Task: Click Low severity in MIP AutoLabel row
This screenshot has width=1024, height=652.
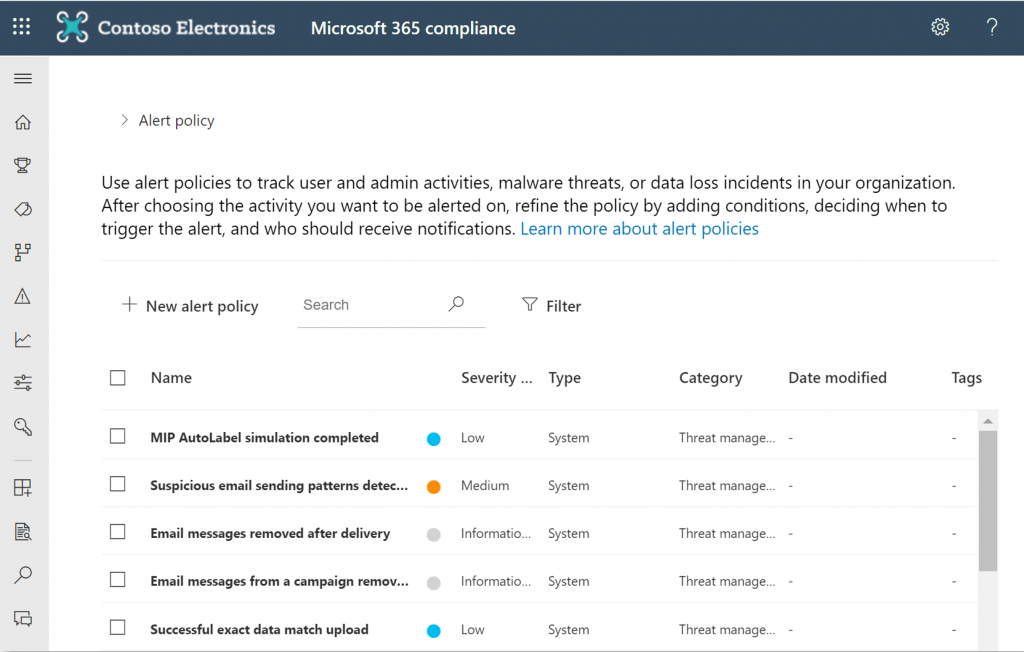Action: point(473,438)
